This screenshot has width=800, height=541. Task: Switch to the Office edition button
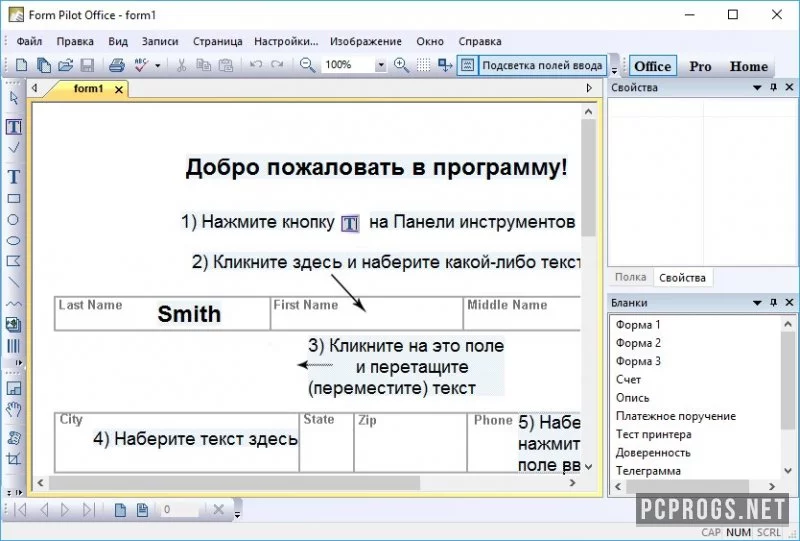(653, 66)
